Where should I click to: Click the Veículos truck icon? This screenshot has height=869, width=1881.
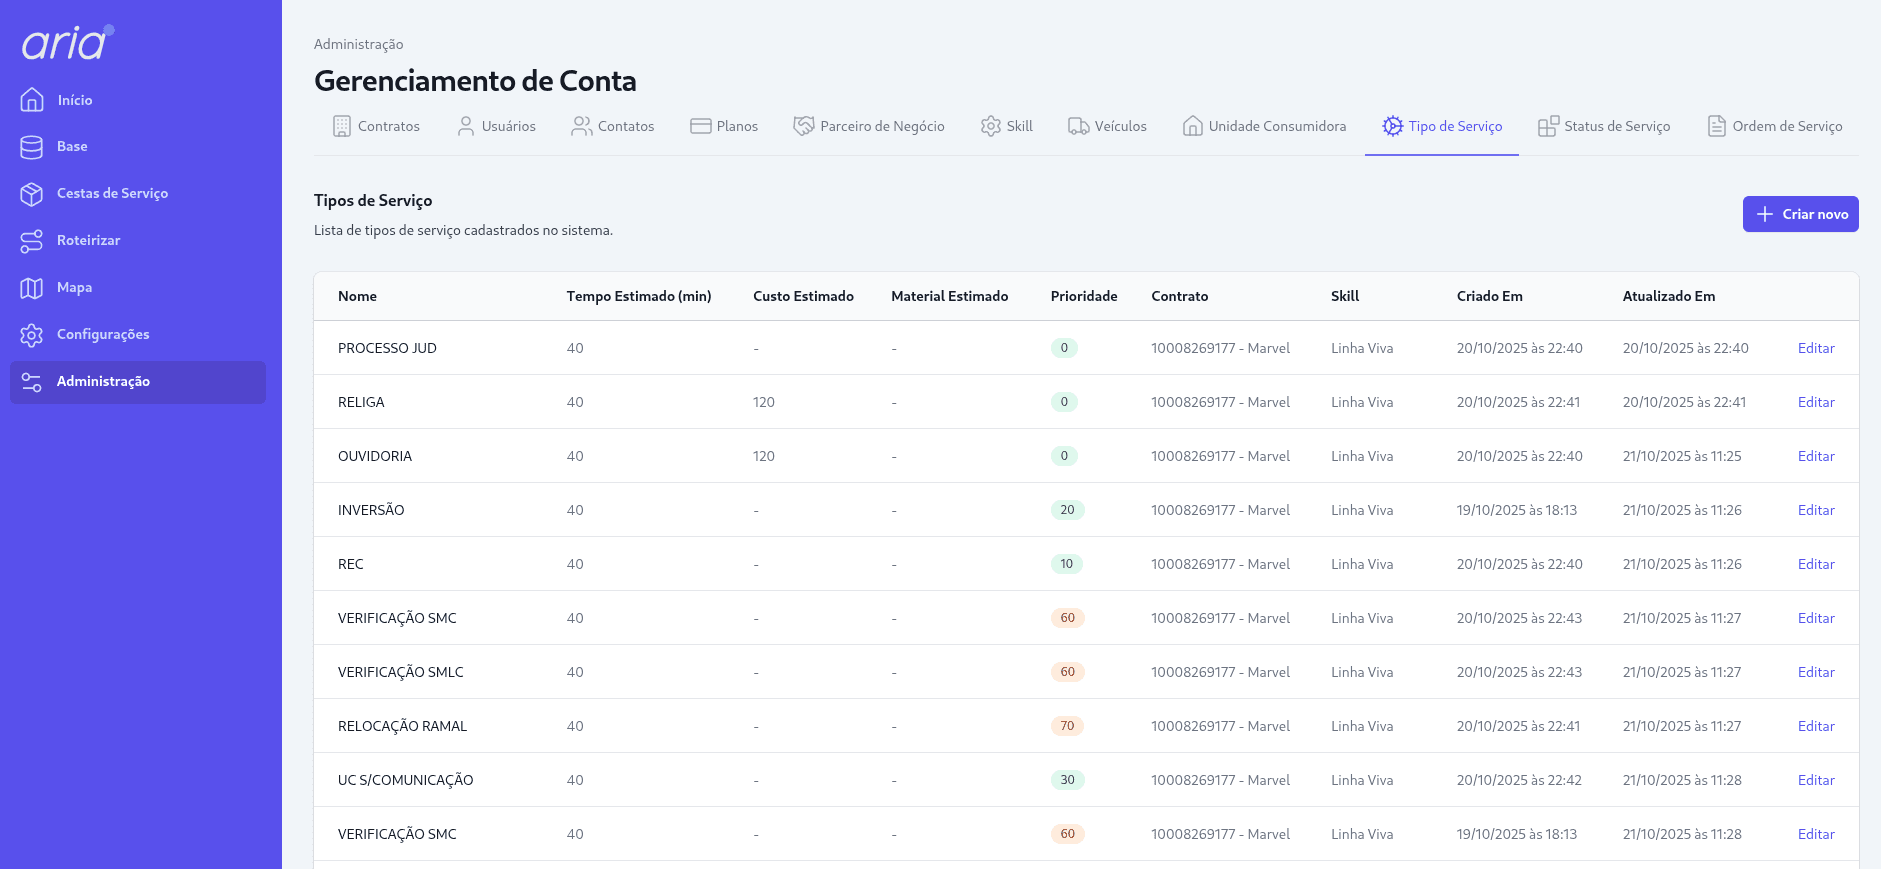point(1078,126)
